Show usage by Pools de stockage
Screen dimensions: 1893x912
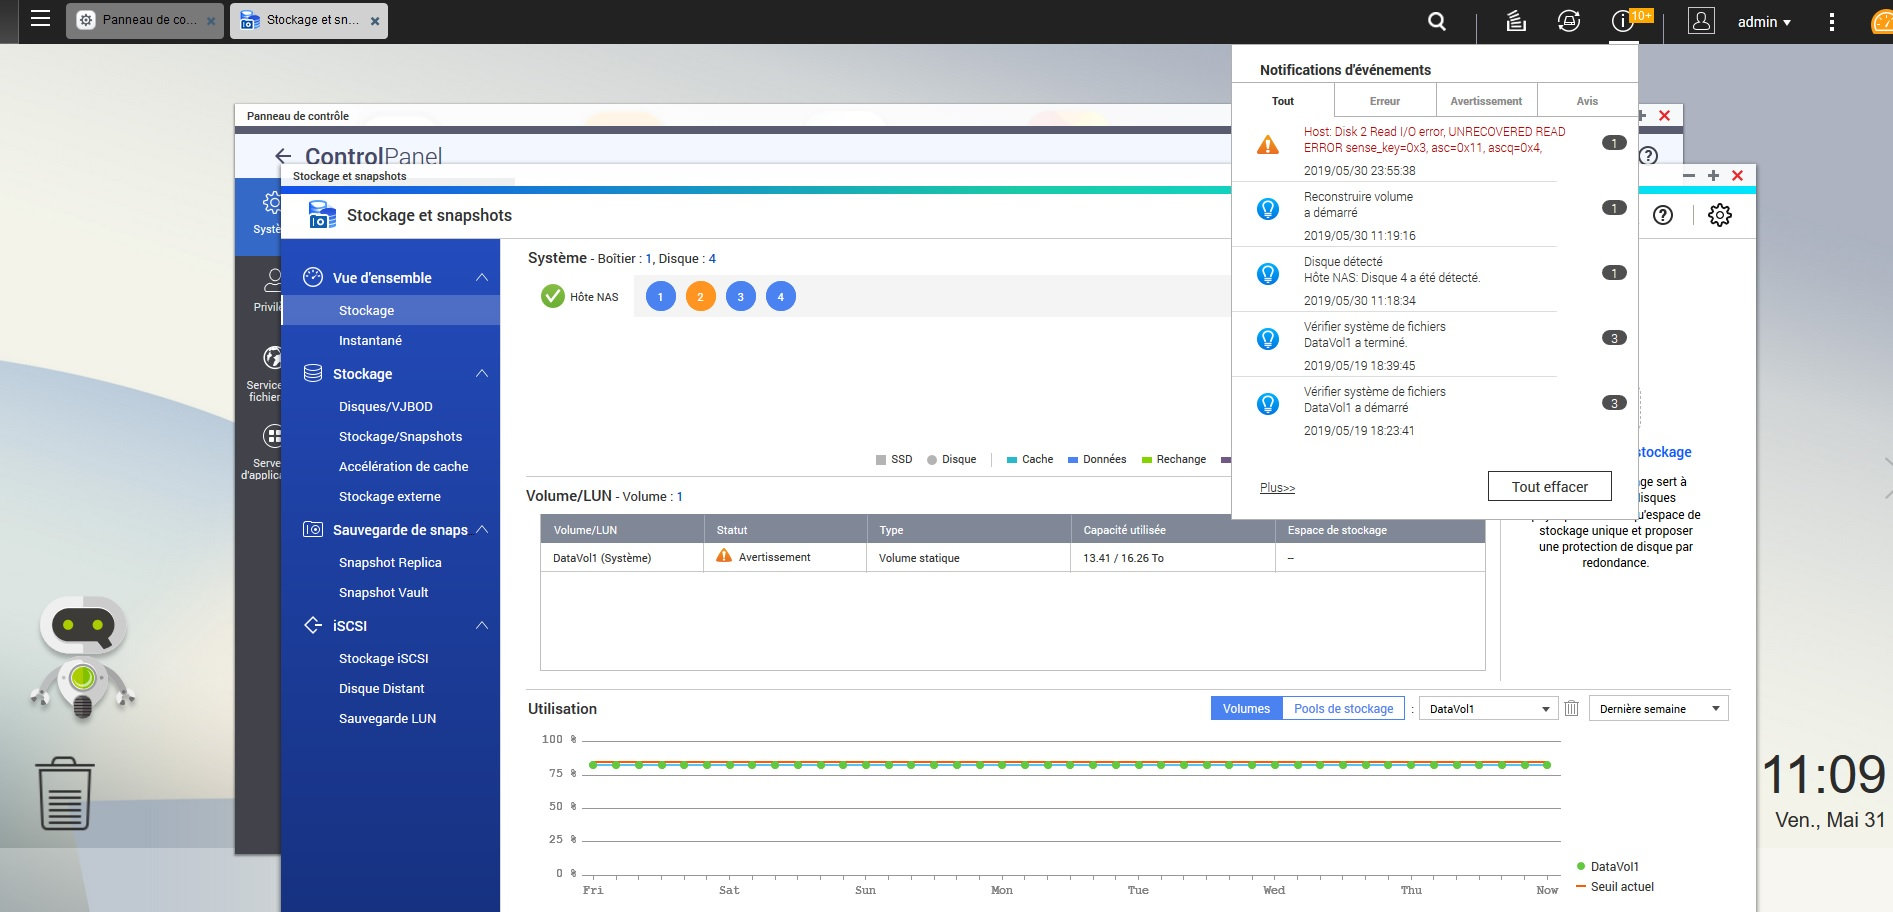click(1343, 709)
